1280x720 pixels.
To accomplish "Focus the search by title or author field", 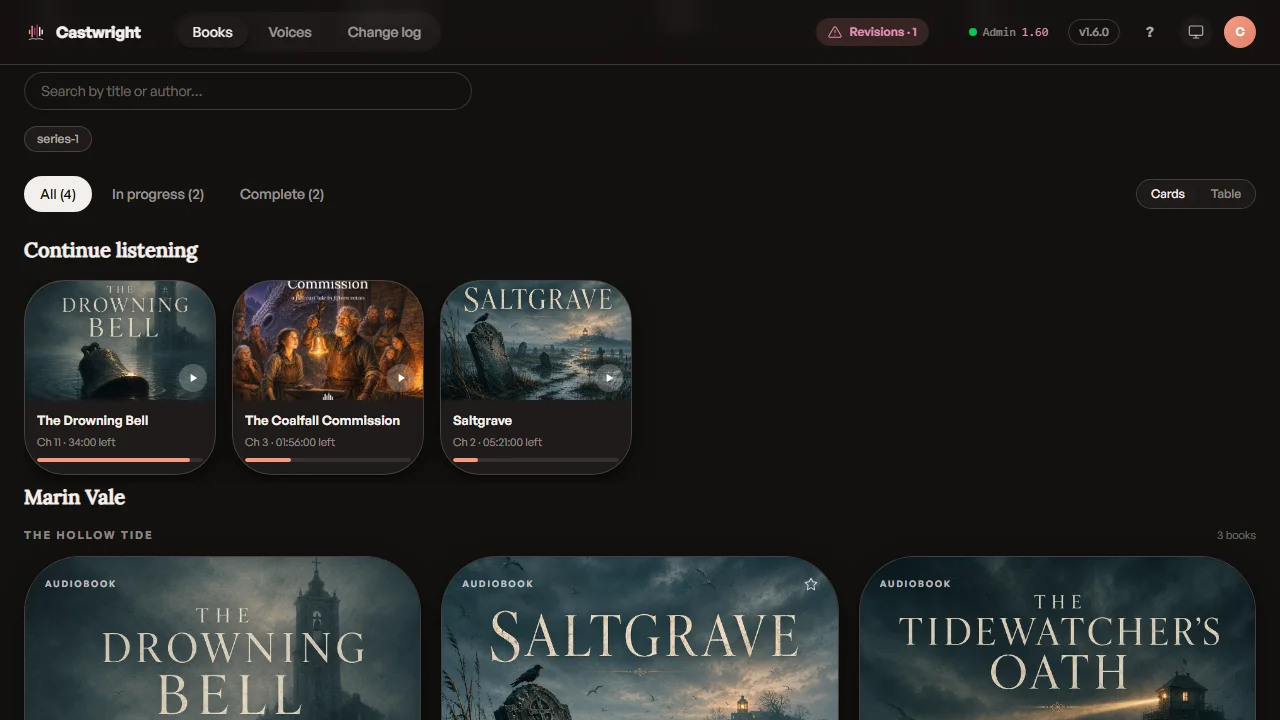I will pyautogui.click(x=248, y=91).
